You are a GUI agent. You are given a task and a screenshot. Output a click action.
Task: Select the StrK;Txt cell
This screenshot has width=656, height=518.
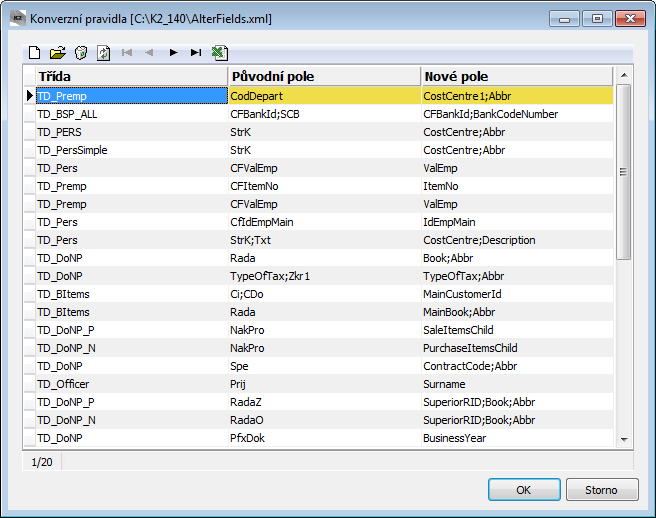coord(324,240)
